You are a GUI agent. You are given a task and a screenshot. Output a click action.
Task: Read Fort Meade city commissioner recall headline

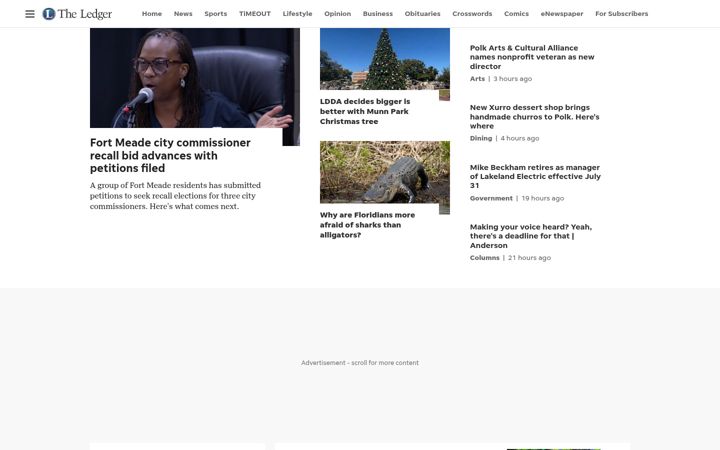(x=170, y=155)
